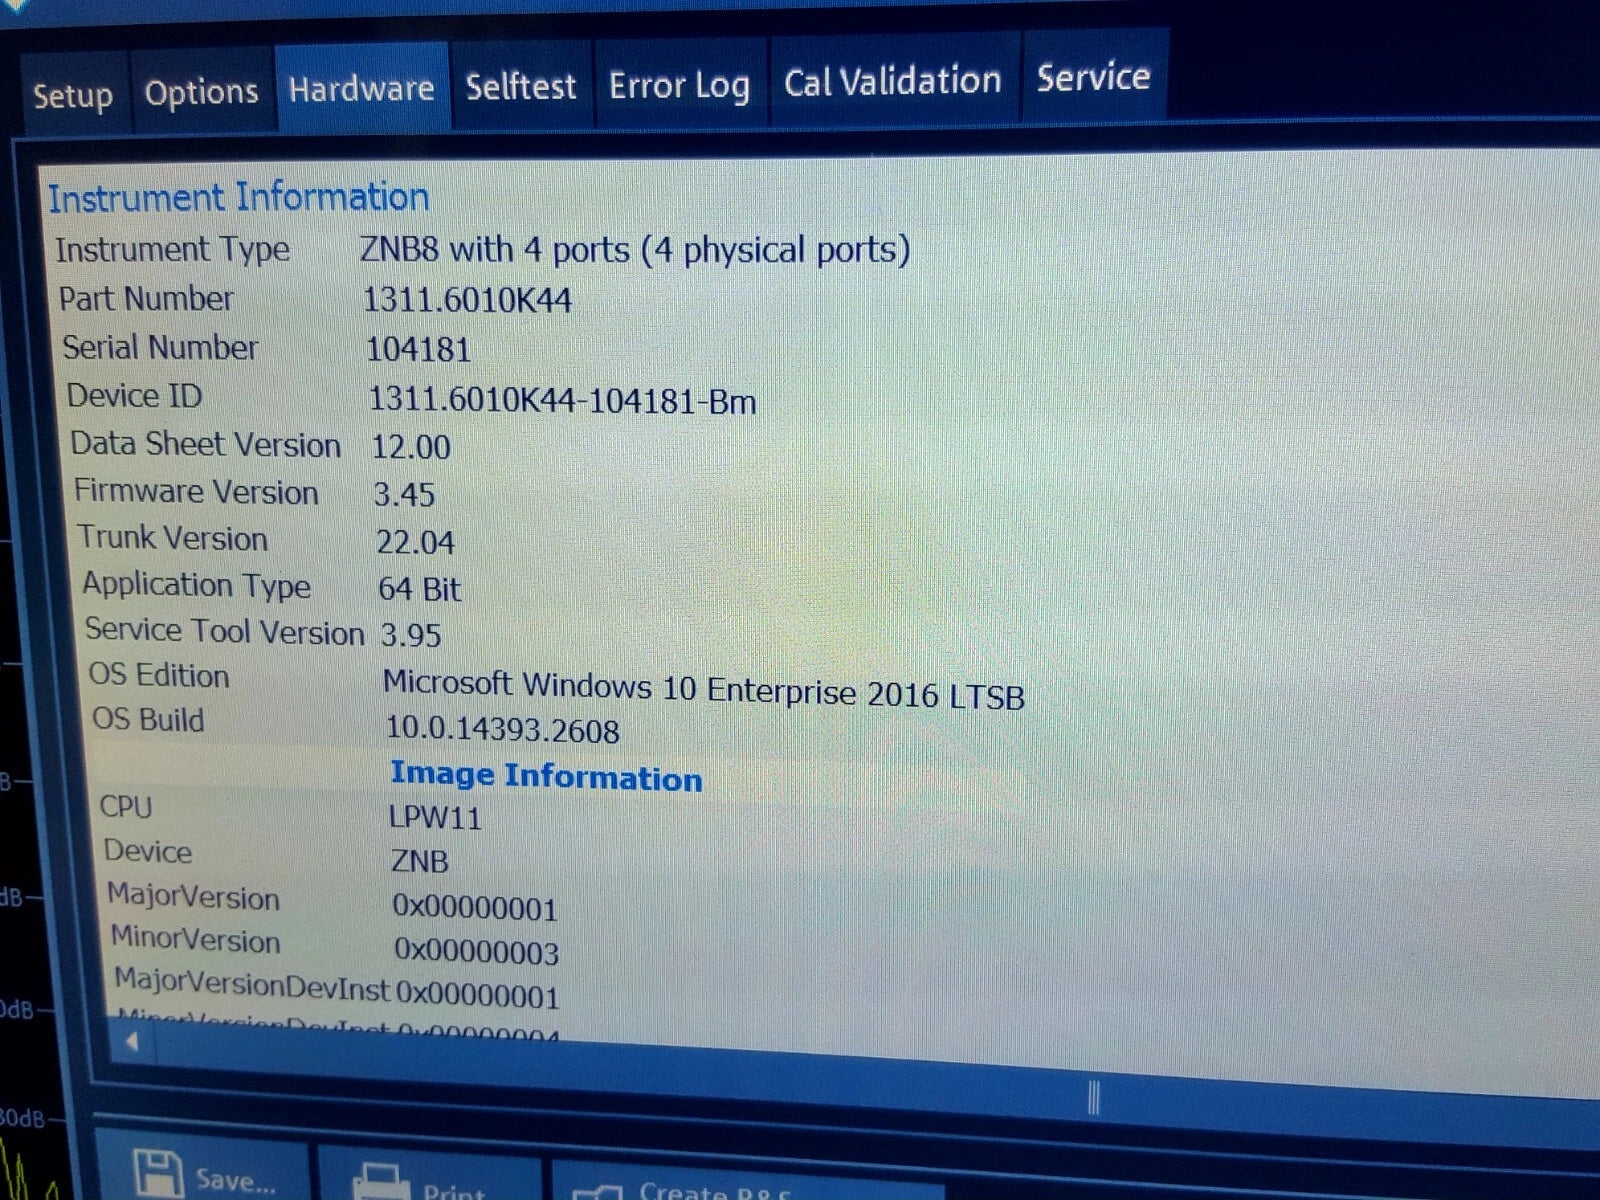Click the Service Tool Version label
The image size is (1600, 1200).
coord(224,631)
